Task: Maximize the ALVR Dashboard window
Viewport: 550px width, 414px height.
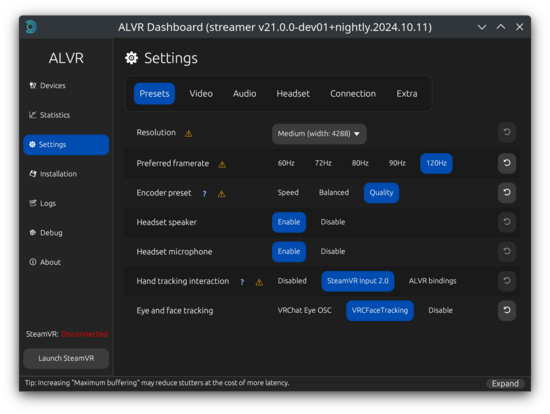Action: (501, 27)
